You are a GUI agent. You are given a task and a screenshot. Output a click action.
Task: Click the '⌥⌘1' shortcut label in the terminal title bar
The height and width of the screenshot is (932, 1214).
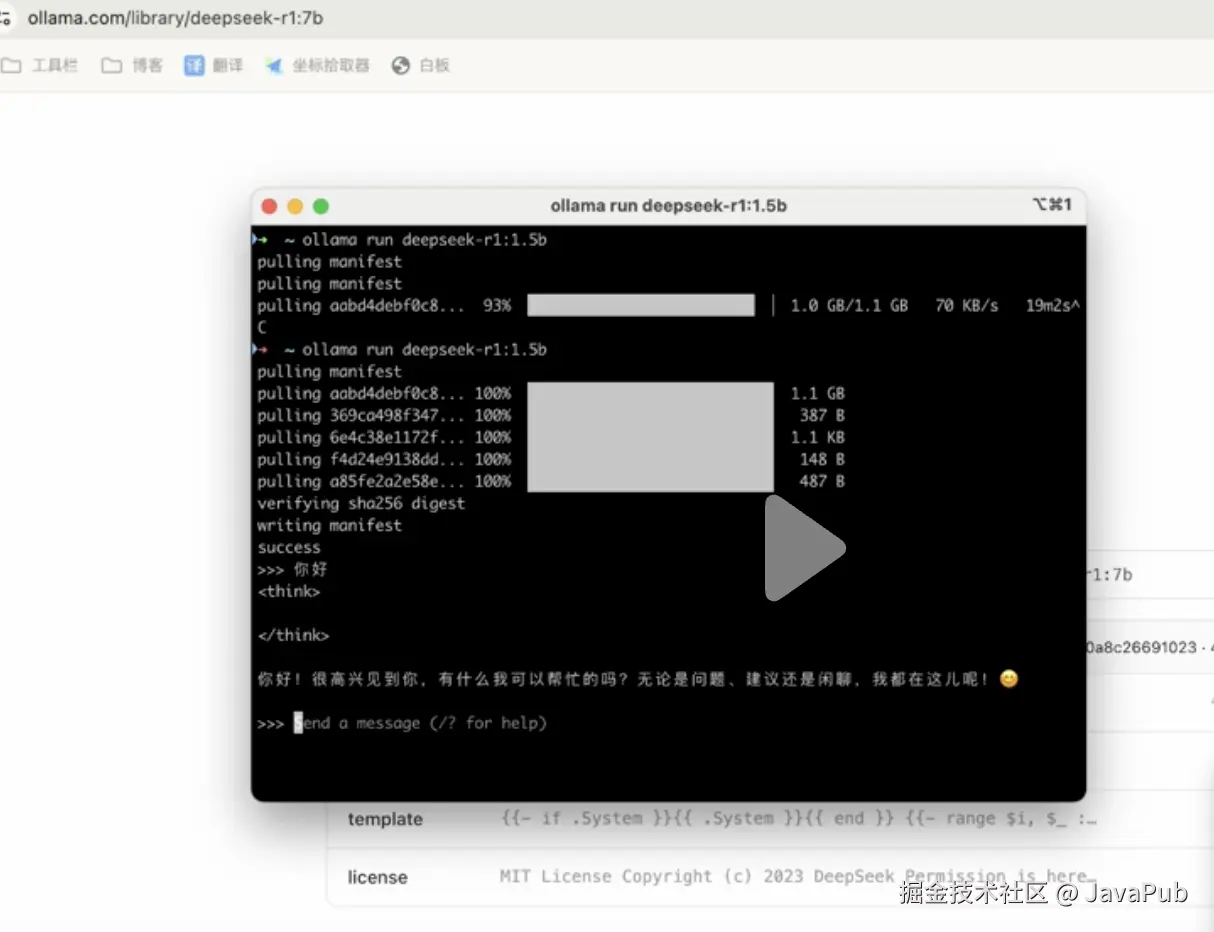pos(1052,205)
